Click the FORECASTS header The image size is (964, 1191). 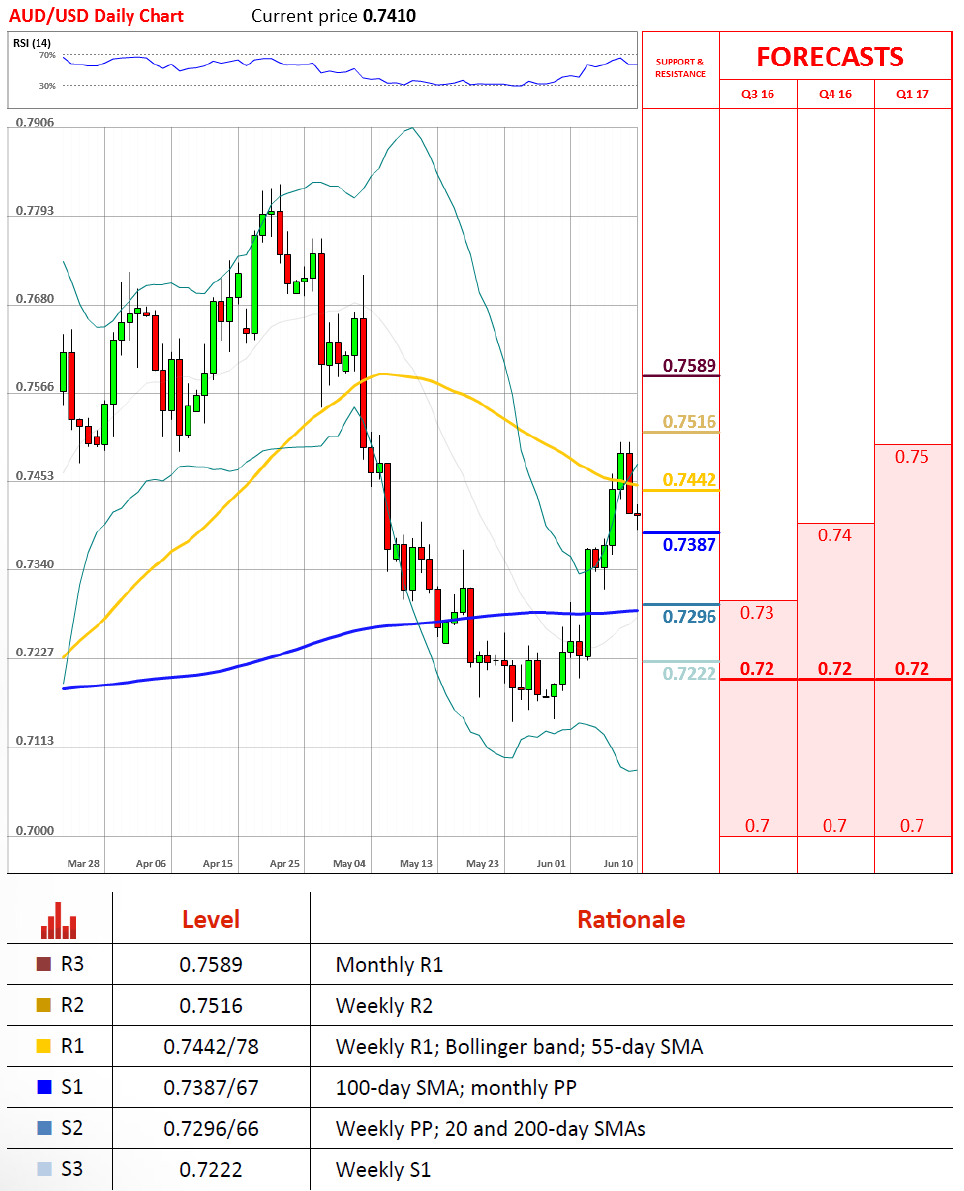pos(830,57)
